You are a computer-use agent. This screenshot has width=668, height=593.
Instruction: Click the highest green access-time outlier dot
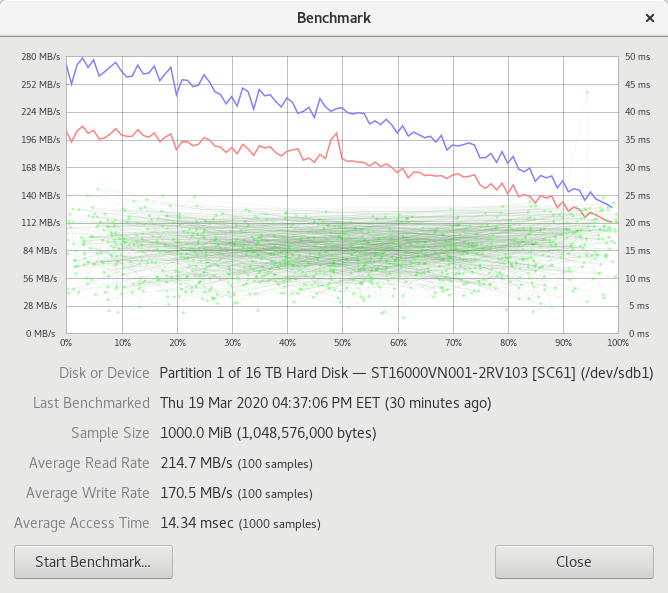587,92
